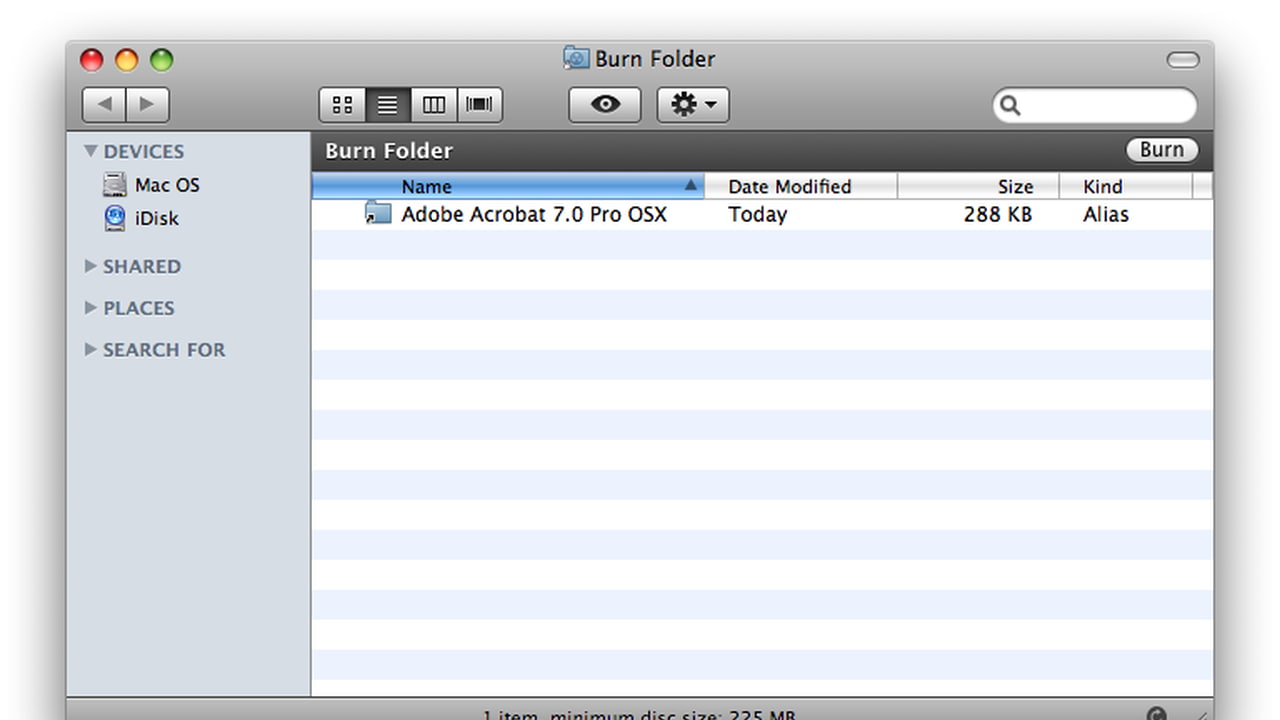Switch to column view
The image size is (1280, 720).
pyautogui.click(x=434, y=105)
